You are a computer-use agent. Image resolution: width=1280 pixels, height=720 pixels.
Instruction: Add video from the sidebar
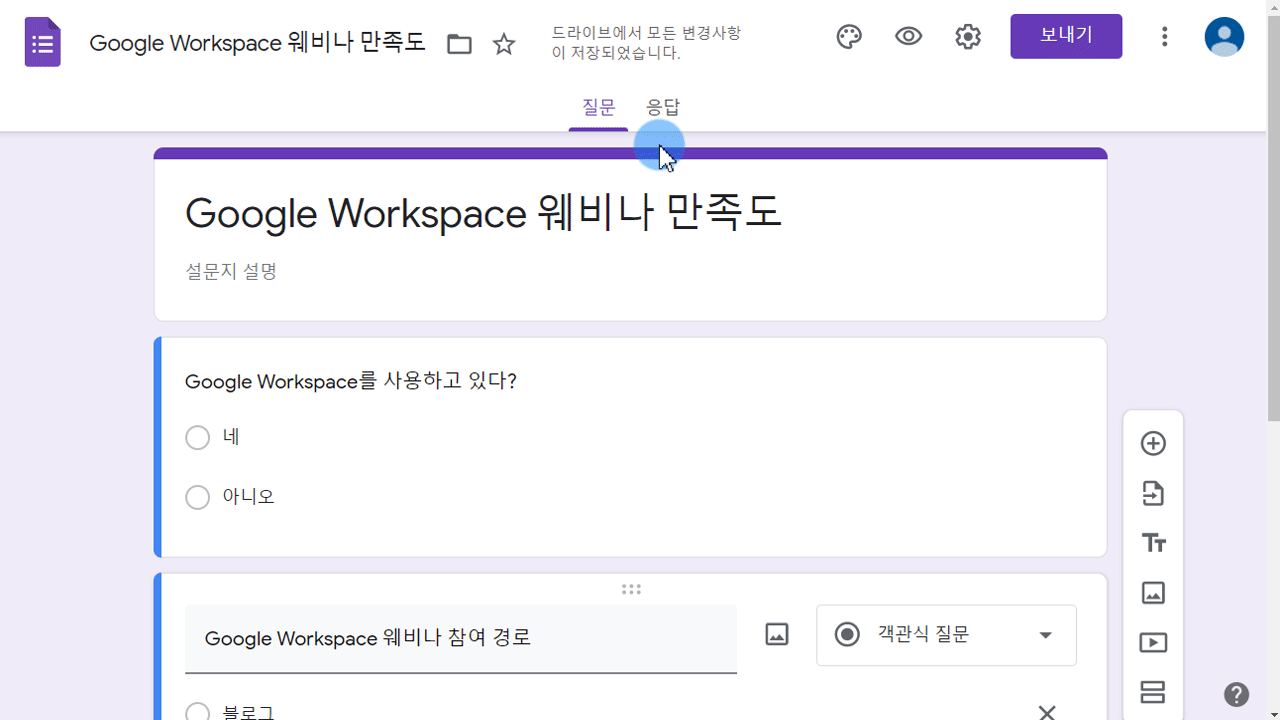tap(1153, 643)
